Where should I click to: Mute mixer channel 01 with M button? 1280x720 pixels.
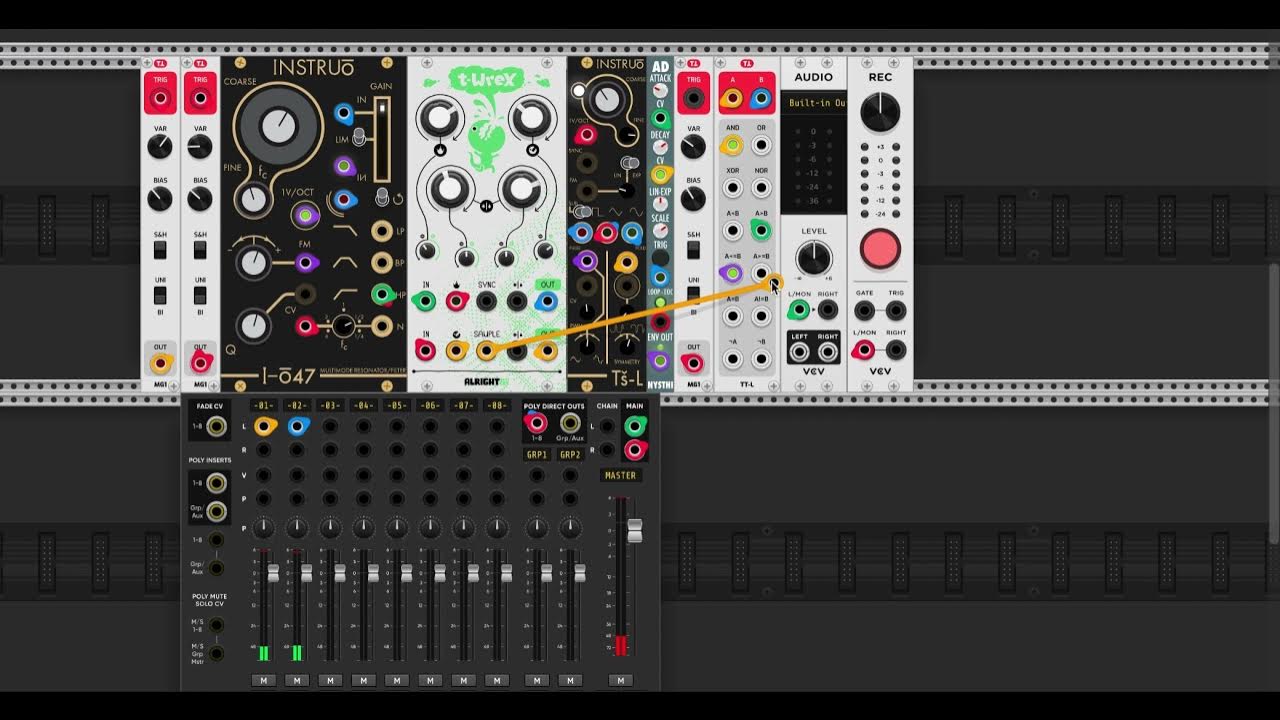tap(263, 680)
